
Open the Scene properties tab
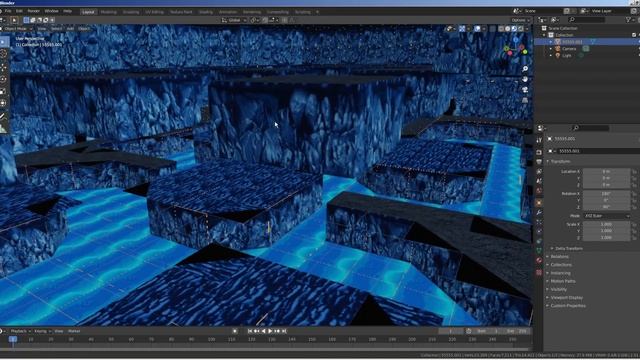[539, 182]
